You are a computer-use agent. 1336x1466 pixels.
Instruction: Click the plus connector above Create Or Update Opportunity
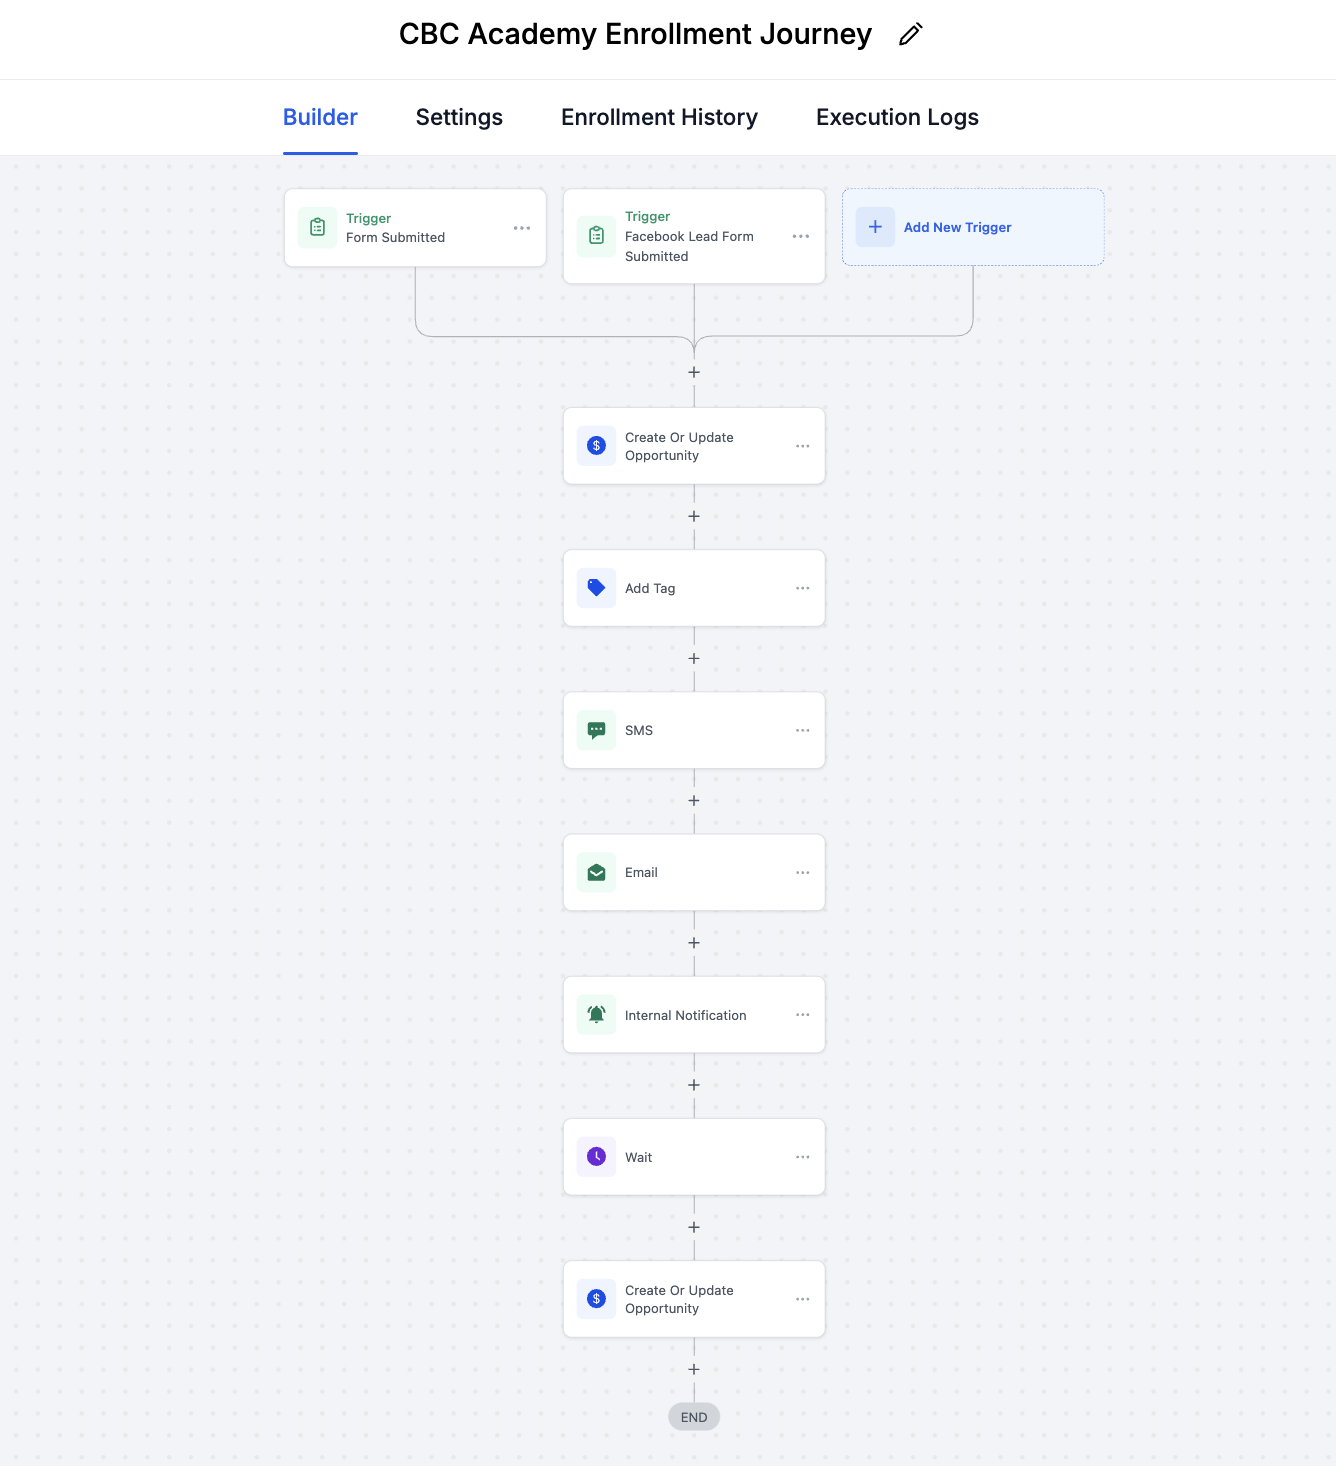click(693, 371)
